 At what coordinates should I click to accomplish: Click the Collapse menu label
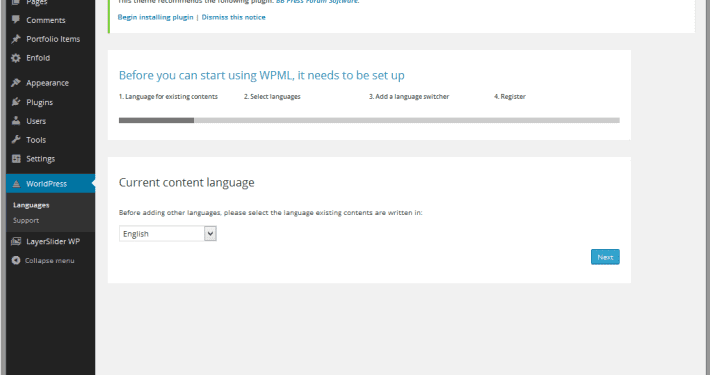pyautogui.click(x=49, y=260)
